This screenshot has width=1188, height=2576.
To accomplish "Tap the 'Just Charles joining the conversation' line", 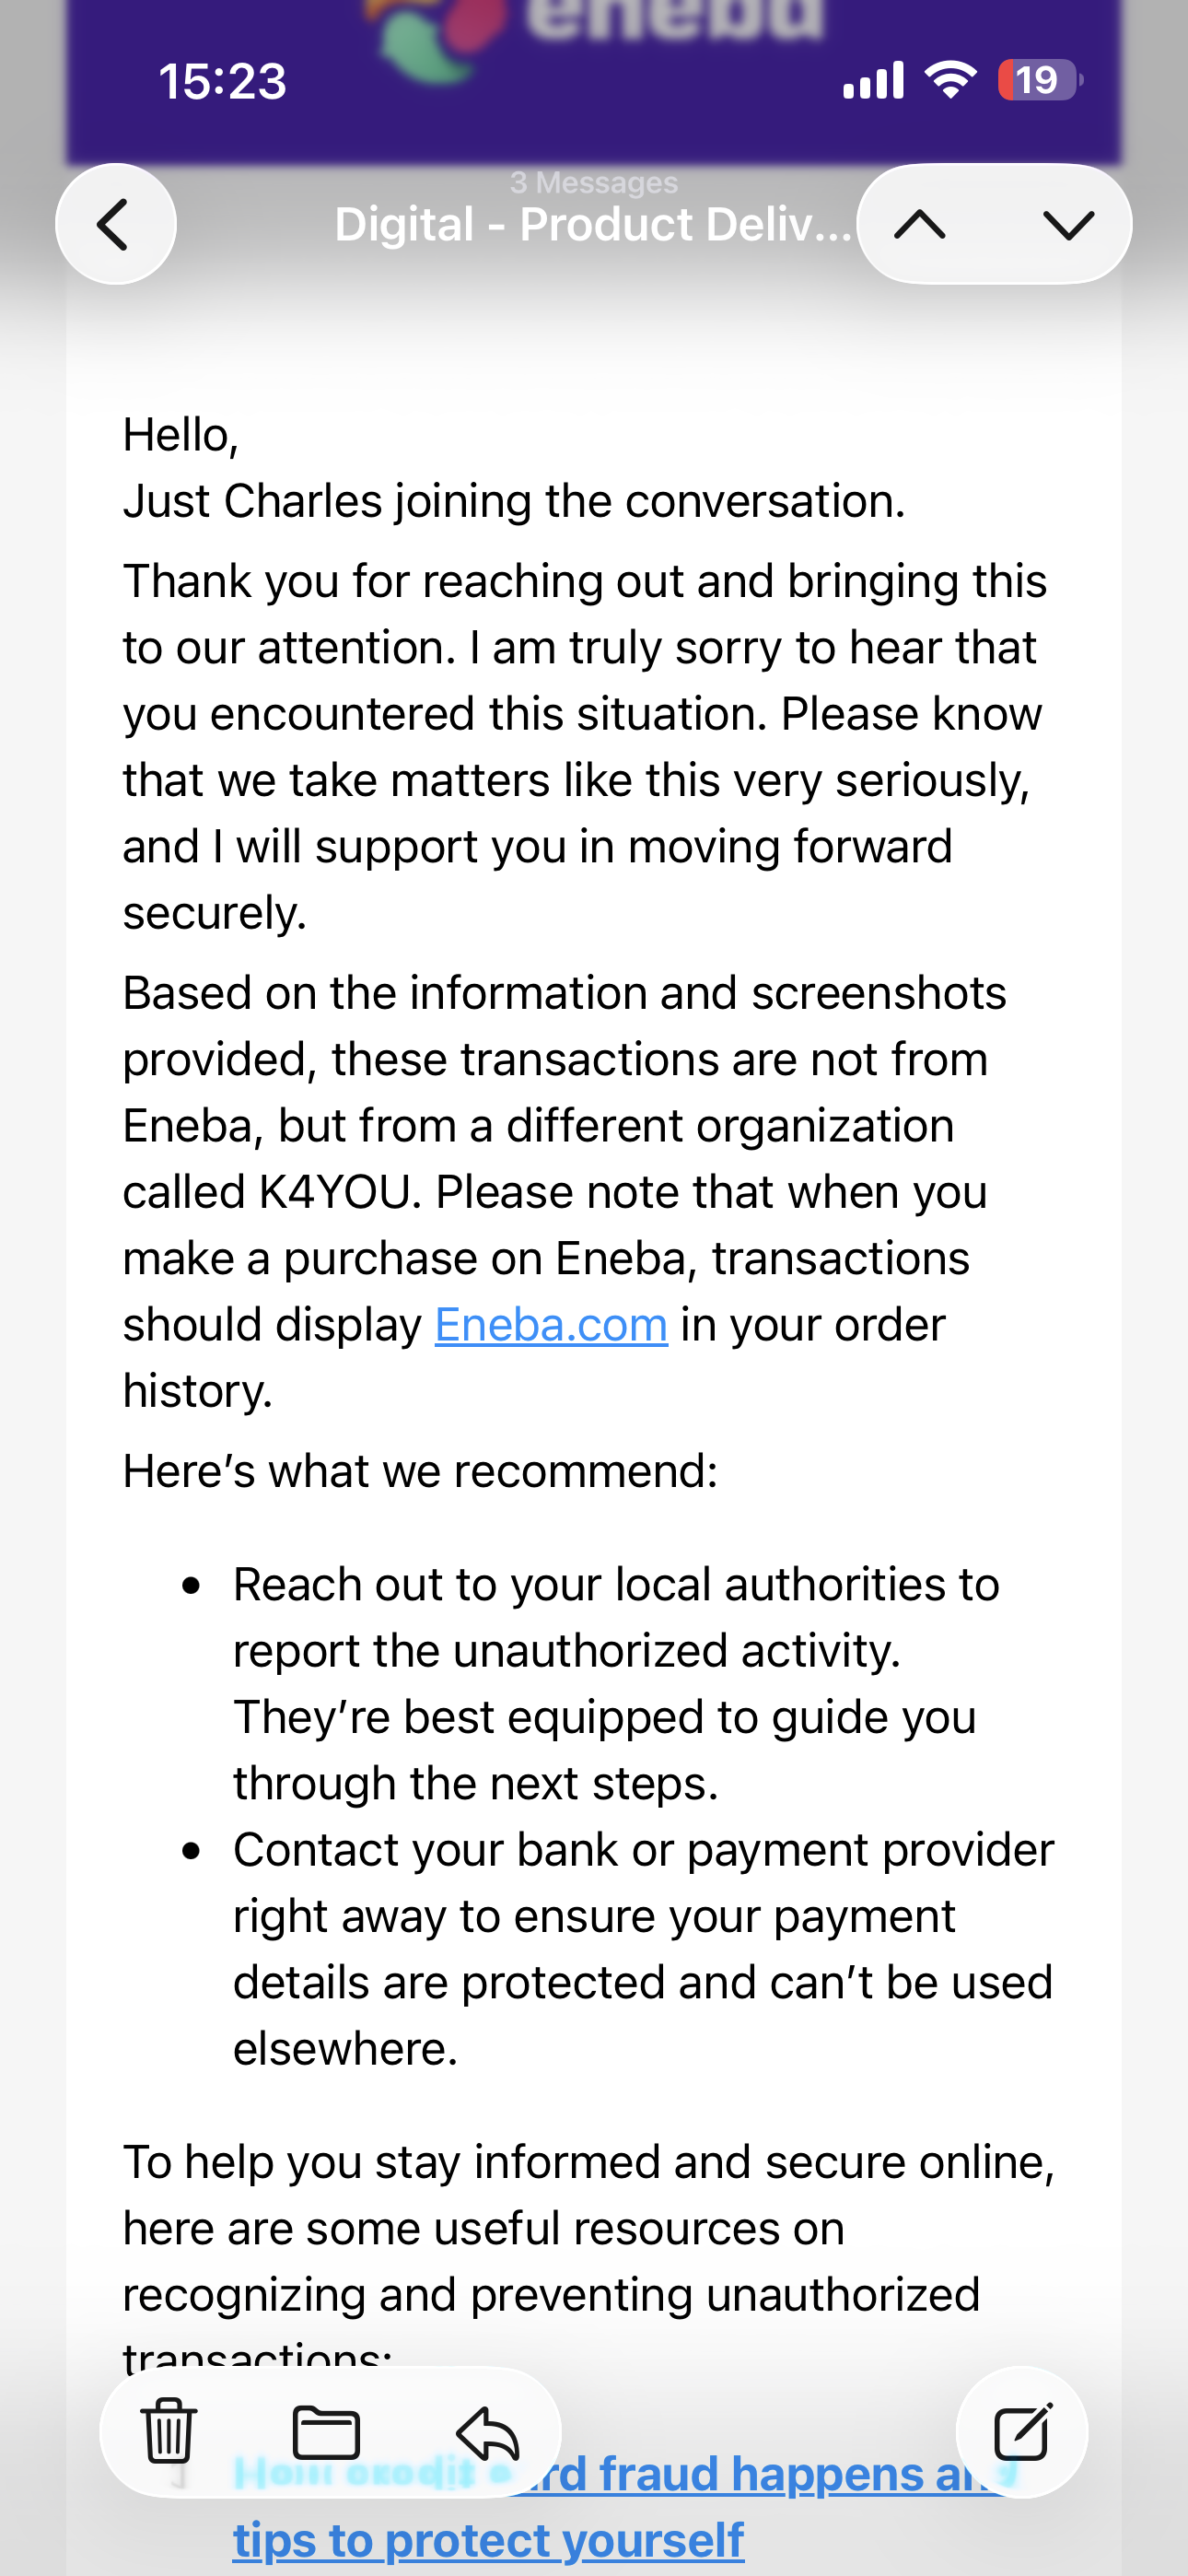I will [x=514, y=501].
